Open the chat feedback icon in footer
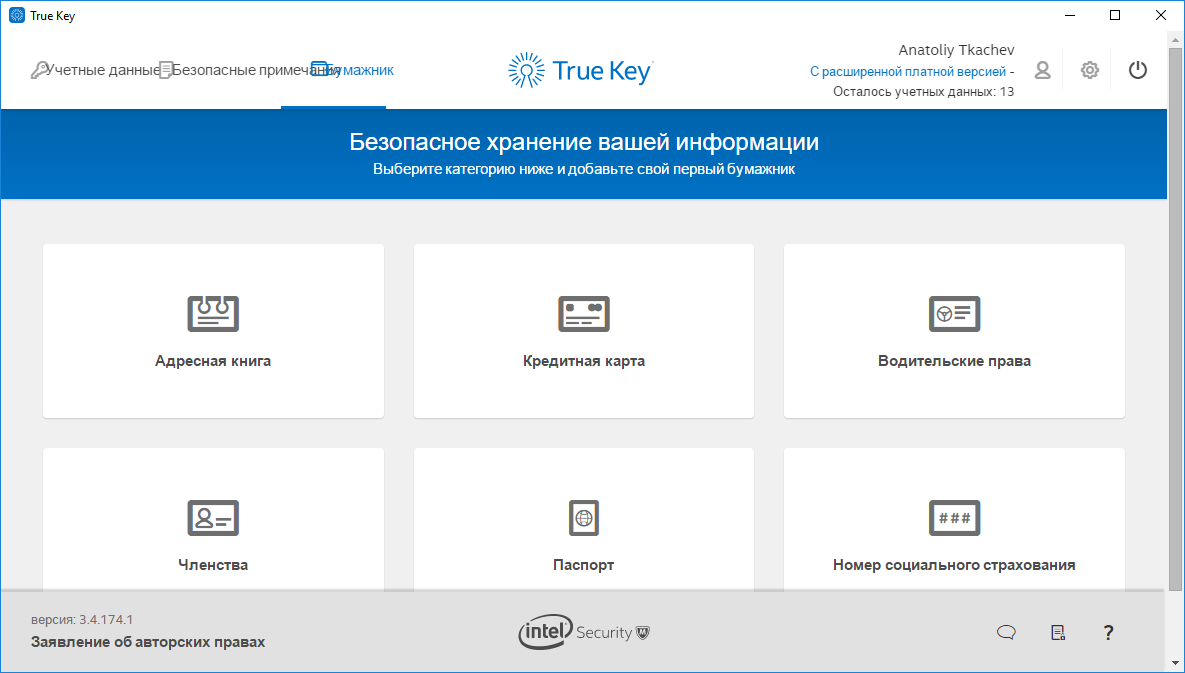This screenshot has height=673, width=1185. pos(1005,632)
